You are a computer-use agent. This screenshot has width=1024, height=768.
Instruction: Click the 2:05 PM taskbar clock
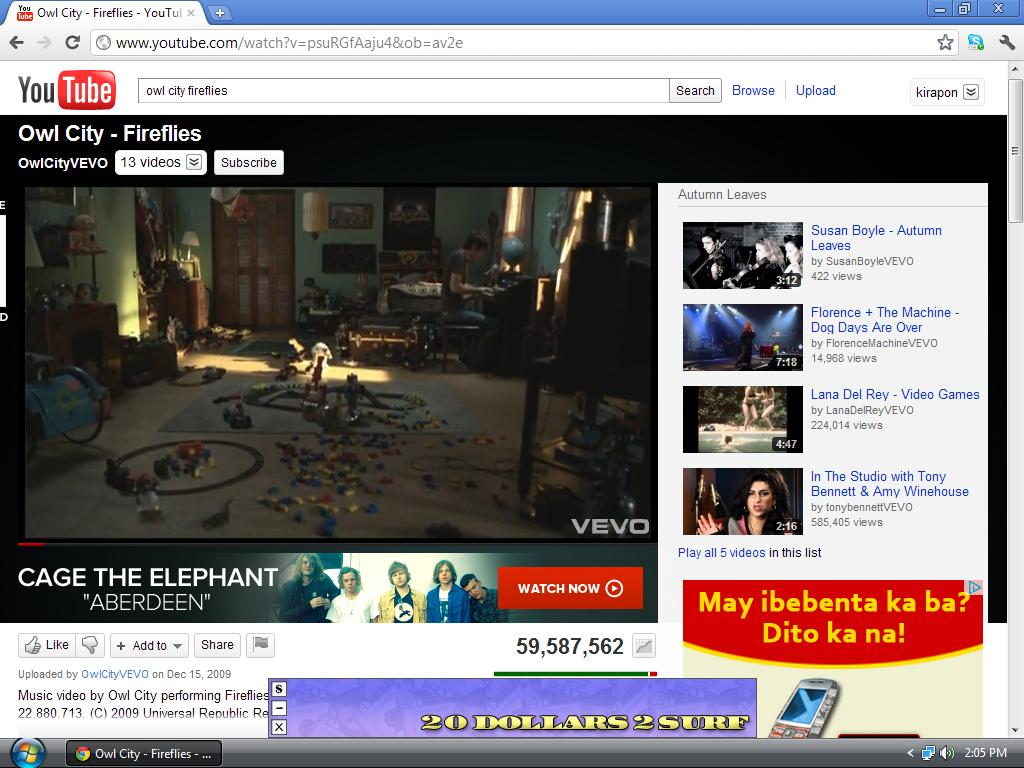point(985,753)
